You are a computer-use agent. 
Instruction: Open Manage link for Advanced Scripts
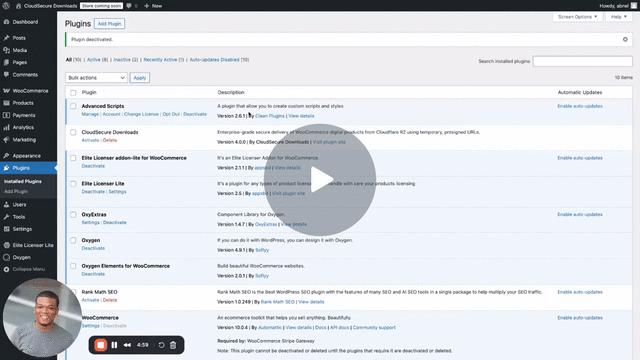pos(90,114)
